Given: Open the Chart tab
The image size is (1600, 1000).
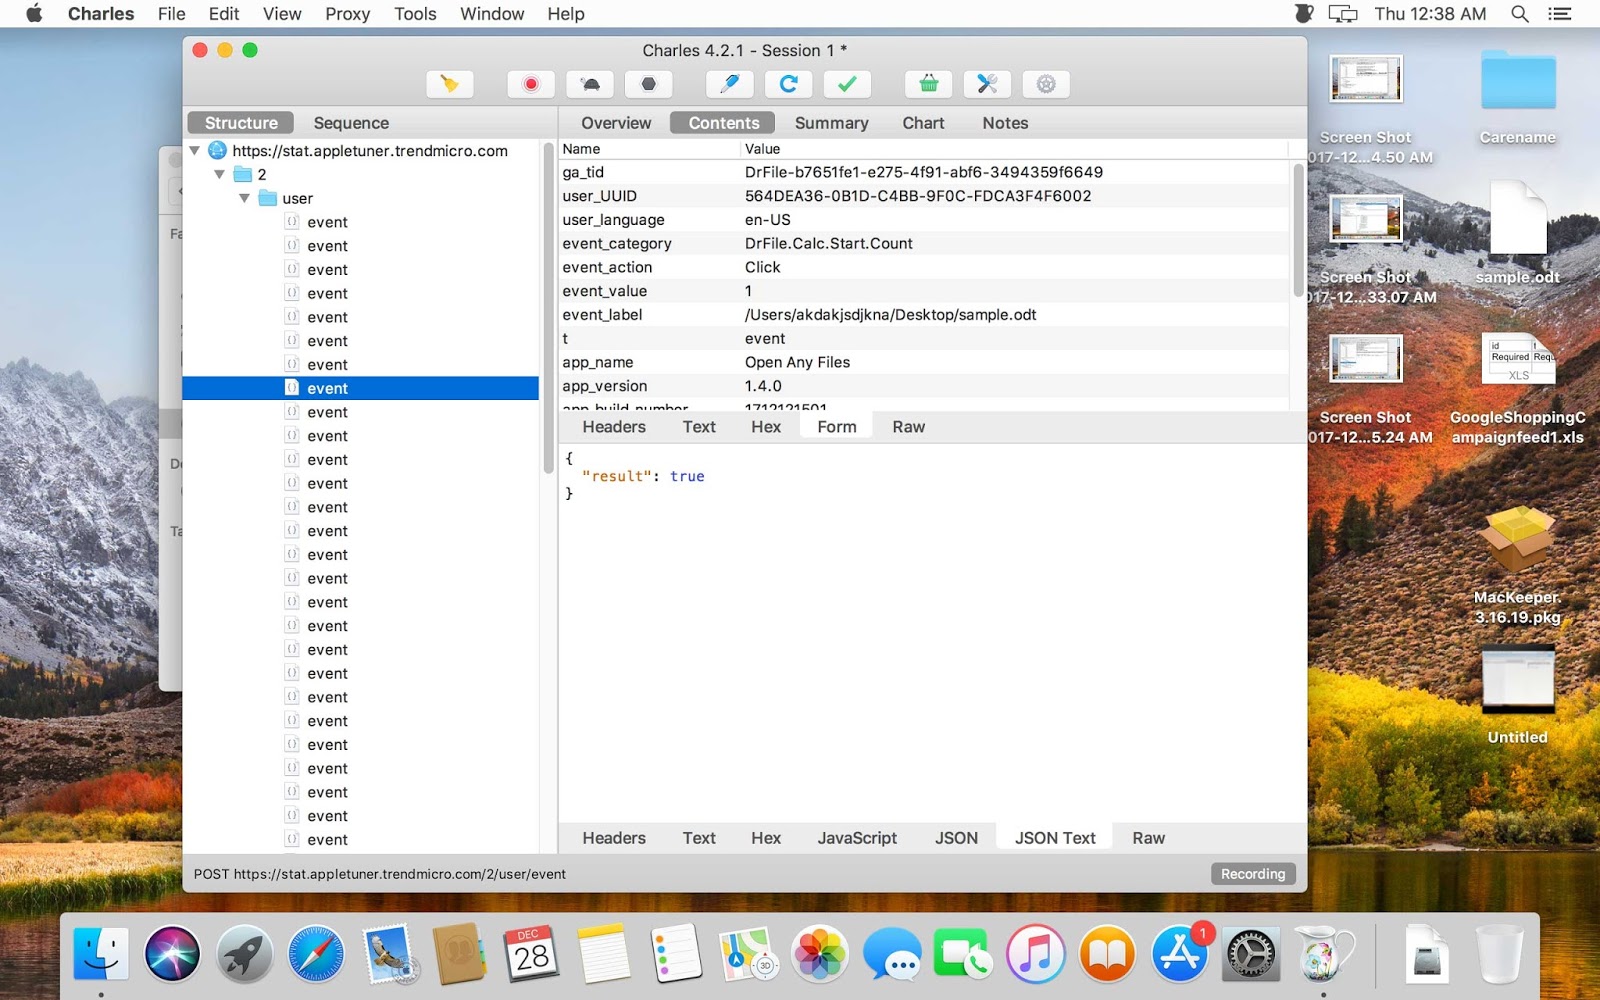Looking at the screenshot, I should [923, 123].
